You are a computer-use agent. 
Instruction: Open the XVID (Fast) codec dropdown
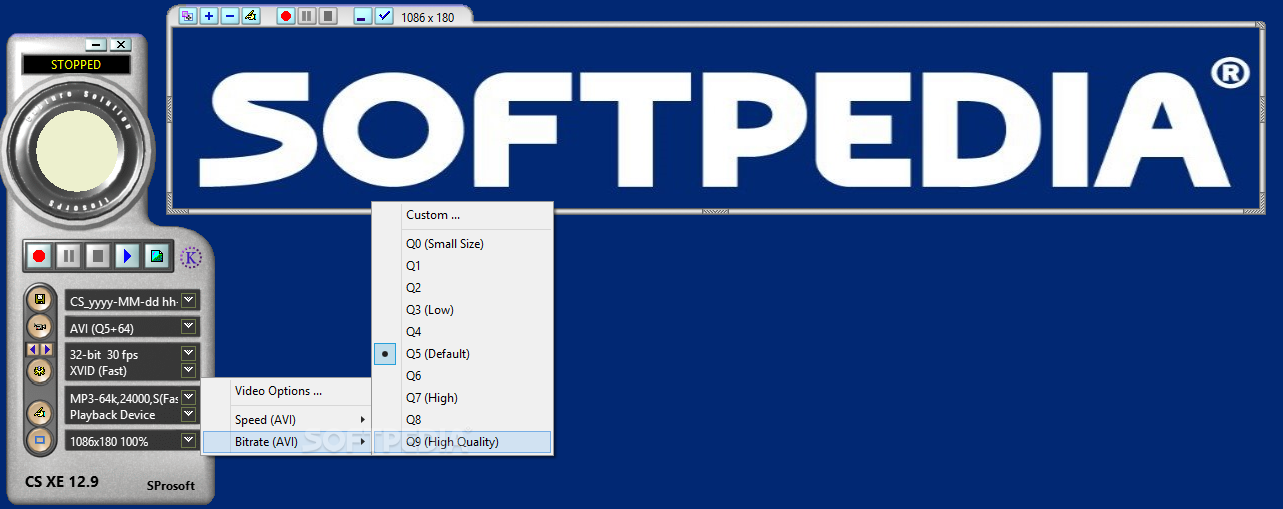(188, 370)
